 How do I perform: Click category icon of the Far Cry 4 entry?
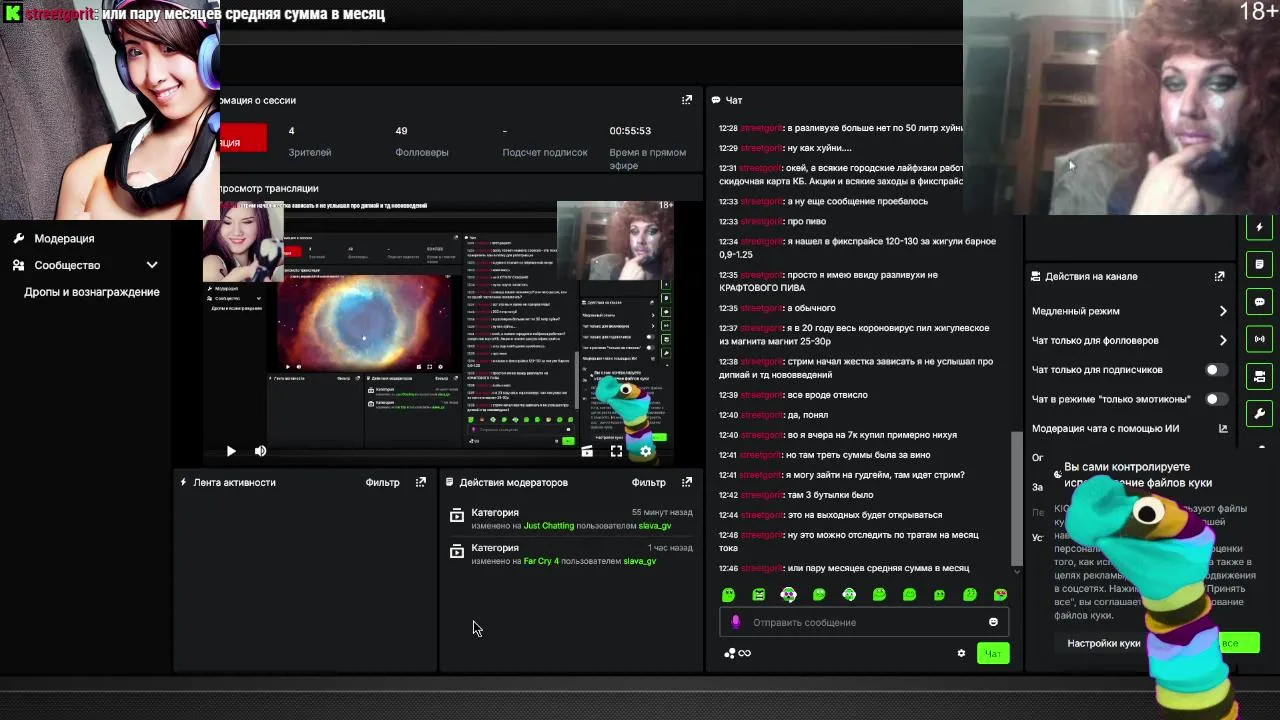[457, 552]
